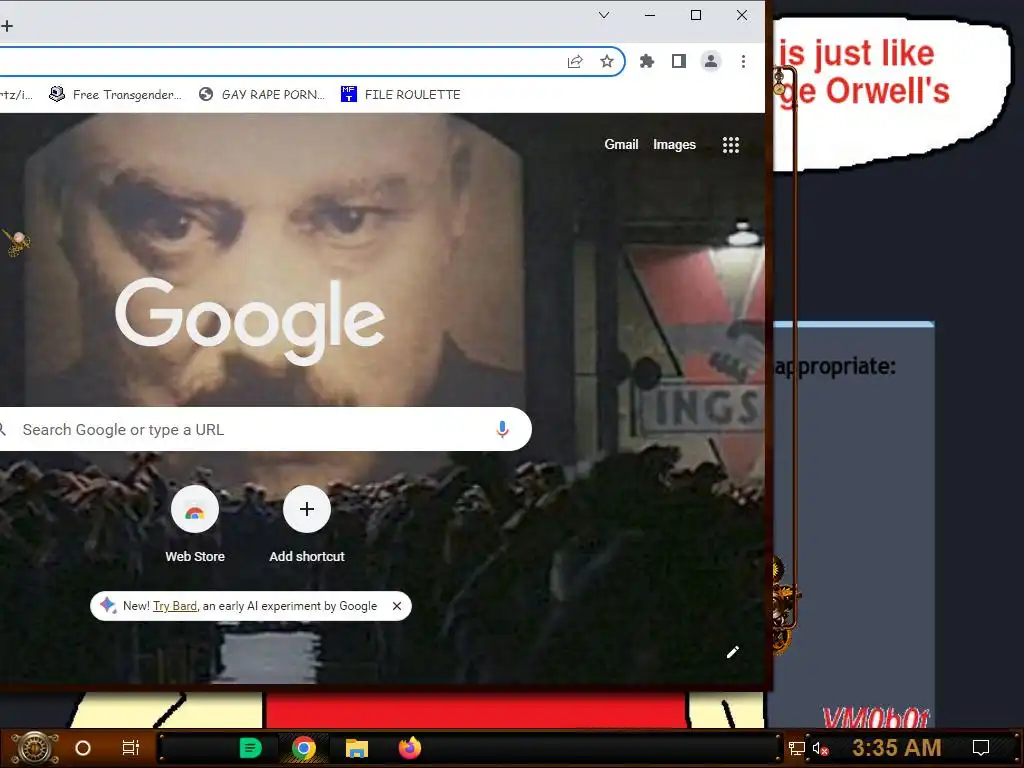Image resolution: width=1024 pixels, height=768 pixels.
Task: Click the Add shortcut button
Action: 307,524
